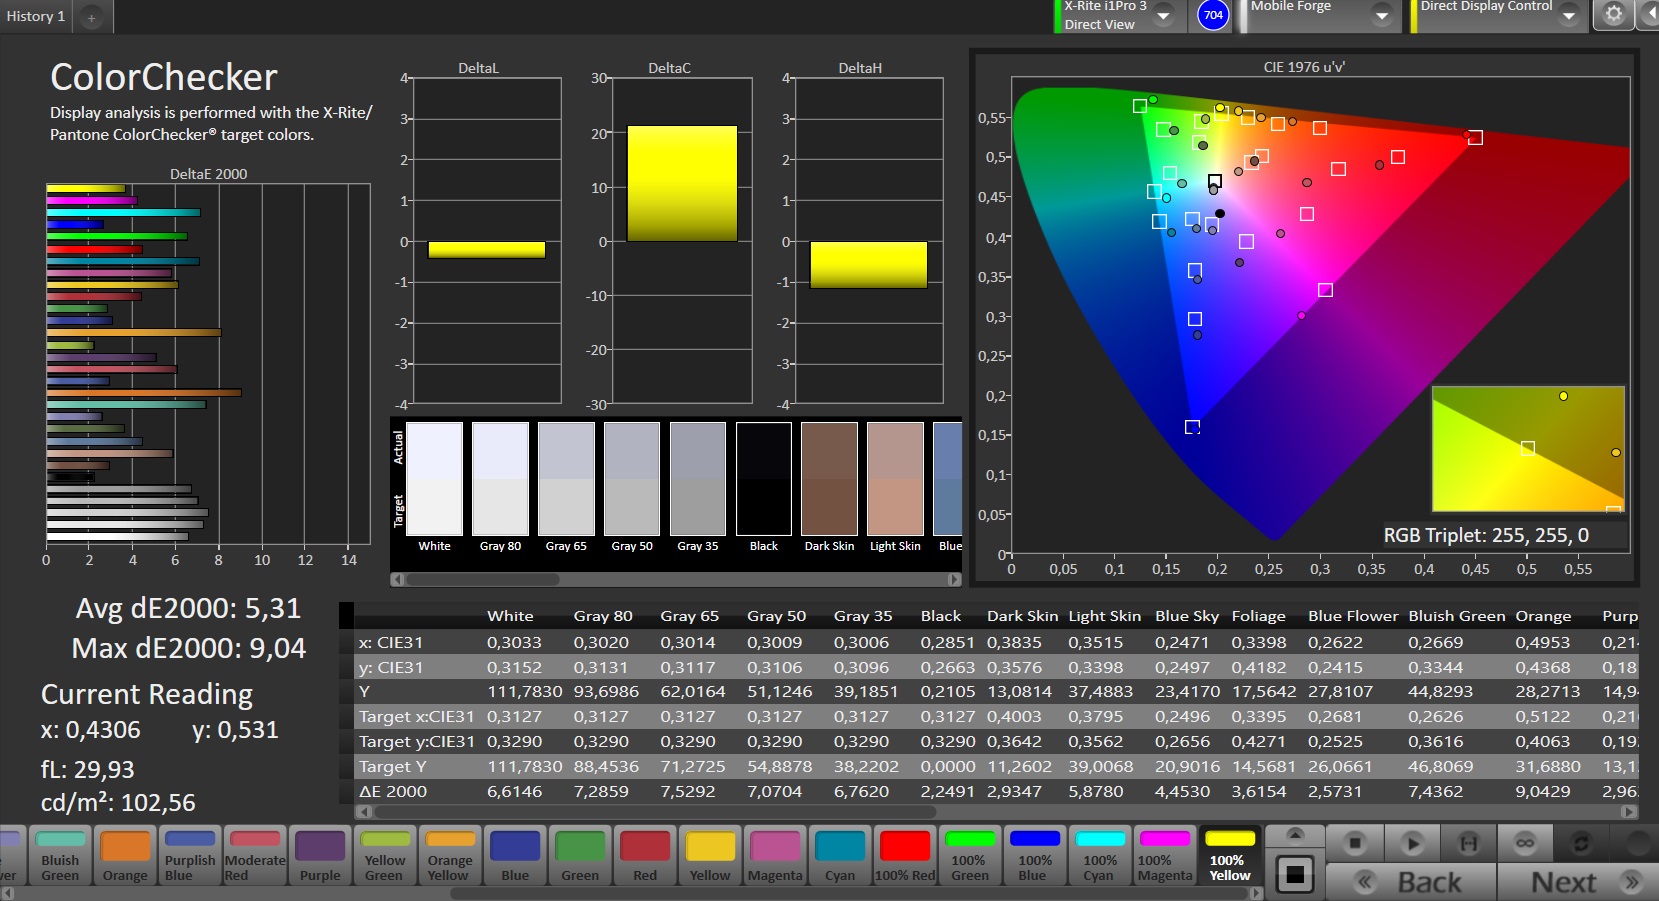
Task: Expand panel with the up arrow button
Action: [1295, 835]
